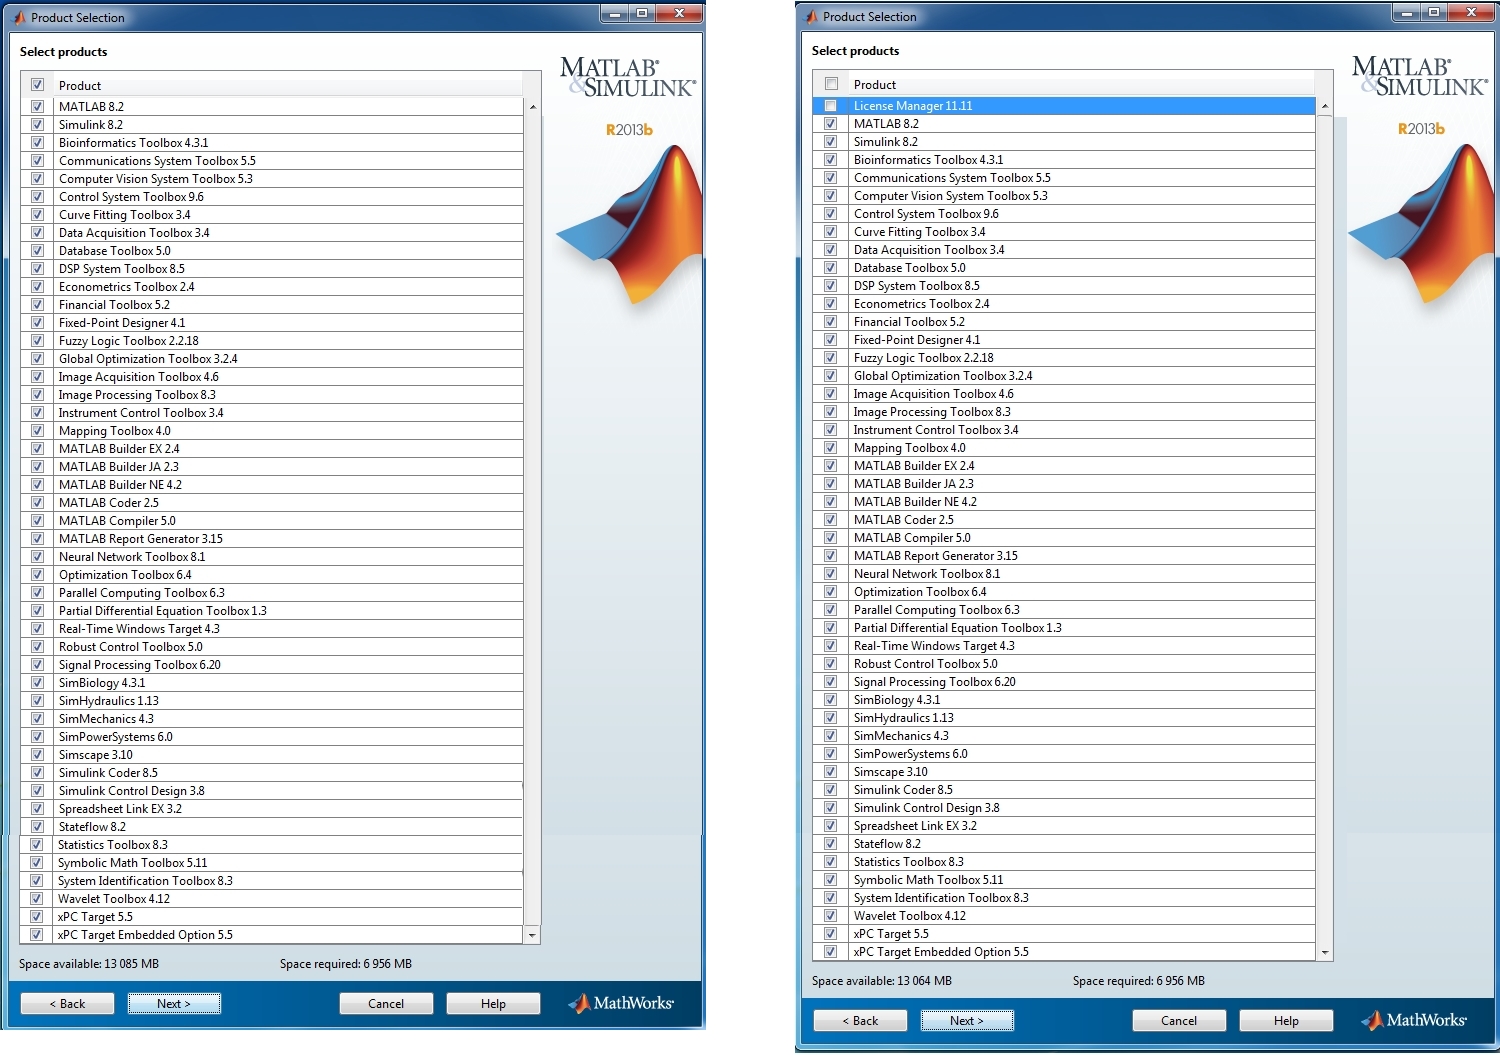Select SimMechanics 4.3 in right window
The width and height of the screenshot is (1500, 1055).
click(x=1064, y=736)
